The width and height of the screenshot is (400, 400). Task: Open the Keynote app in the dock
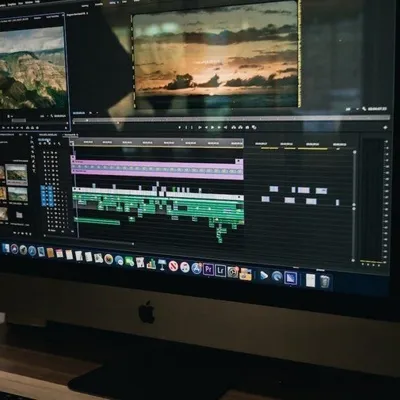click(x=162, y=265)
